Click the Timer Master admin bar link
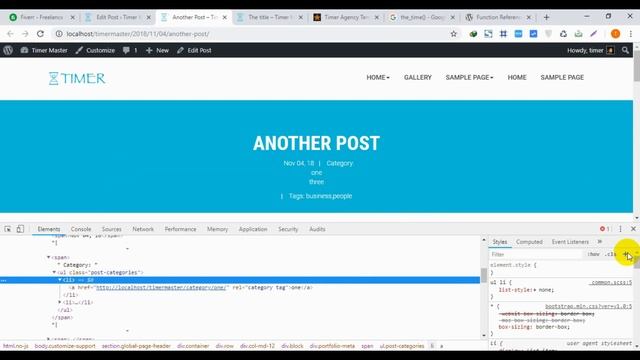Screen dimensions: 640x360 coord(44,50)
